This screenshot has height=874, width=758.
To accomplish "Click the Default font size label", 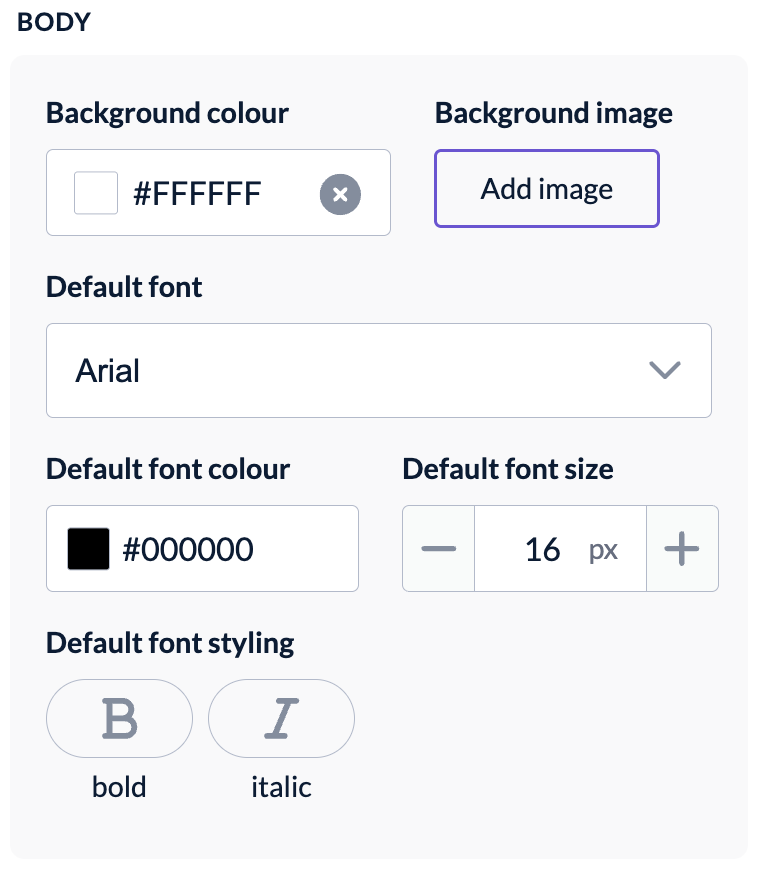I will tap(508, 469).
